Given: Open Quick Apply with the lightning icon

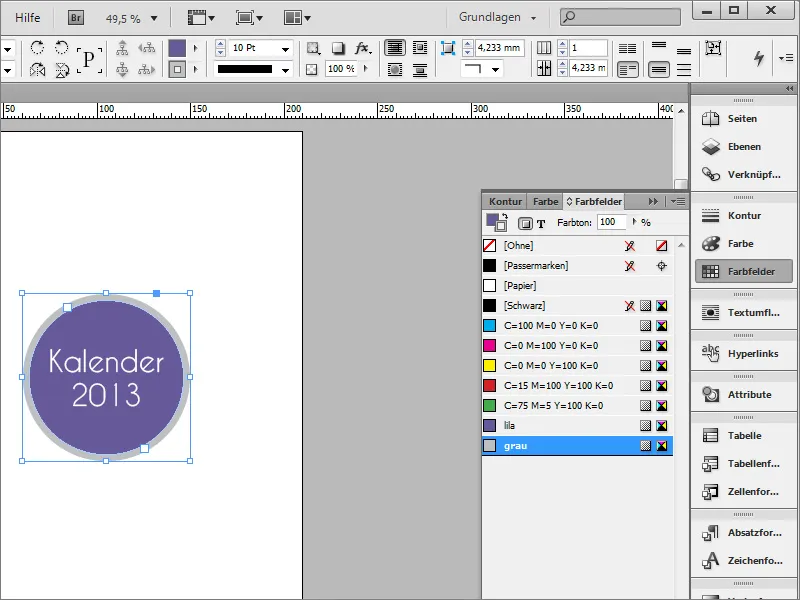Looking at the screenshot, I should coord(759,58).
